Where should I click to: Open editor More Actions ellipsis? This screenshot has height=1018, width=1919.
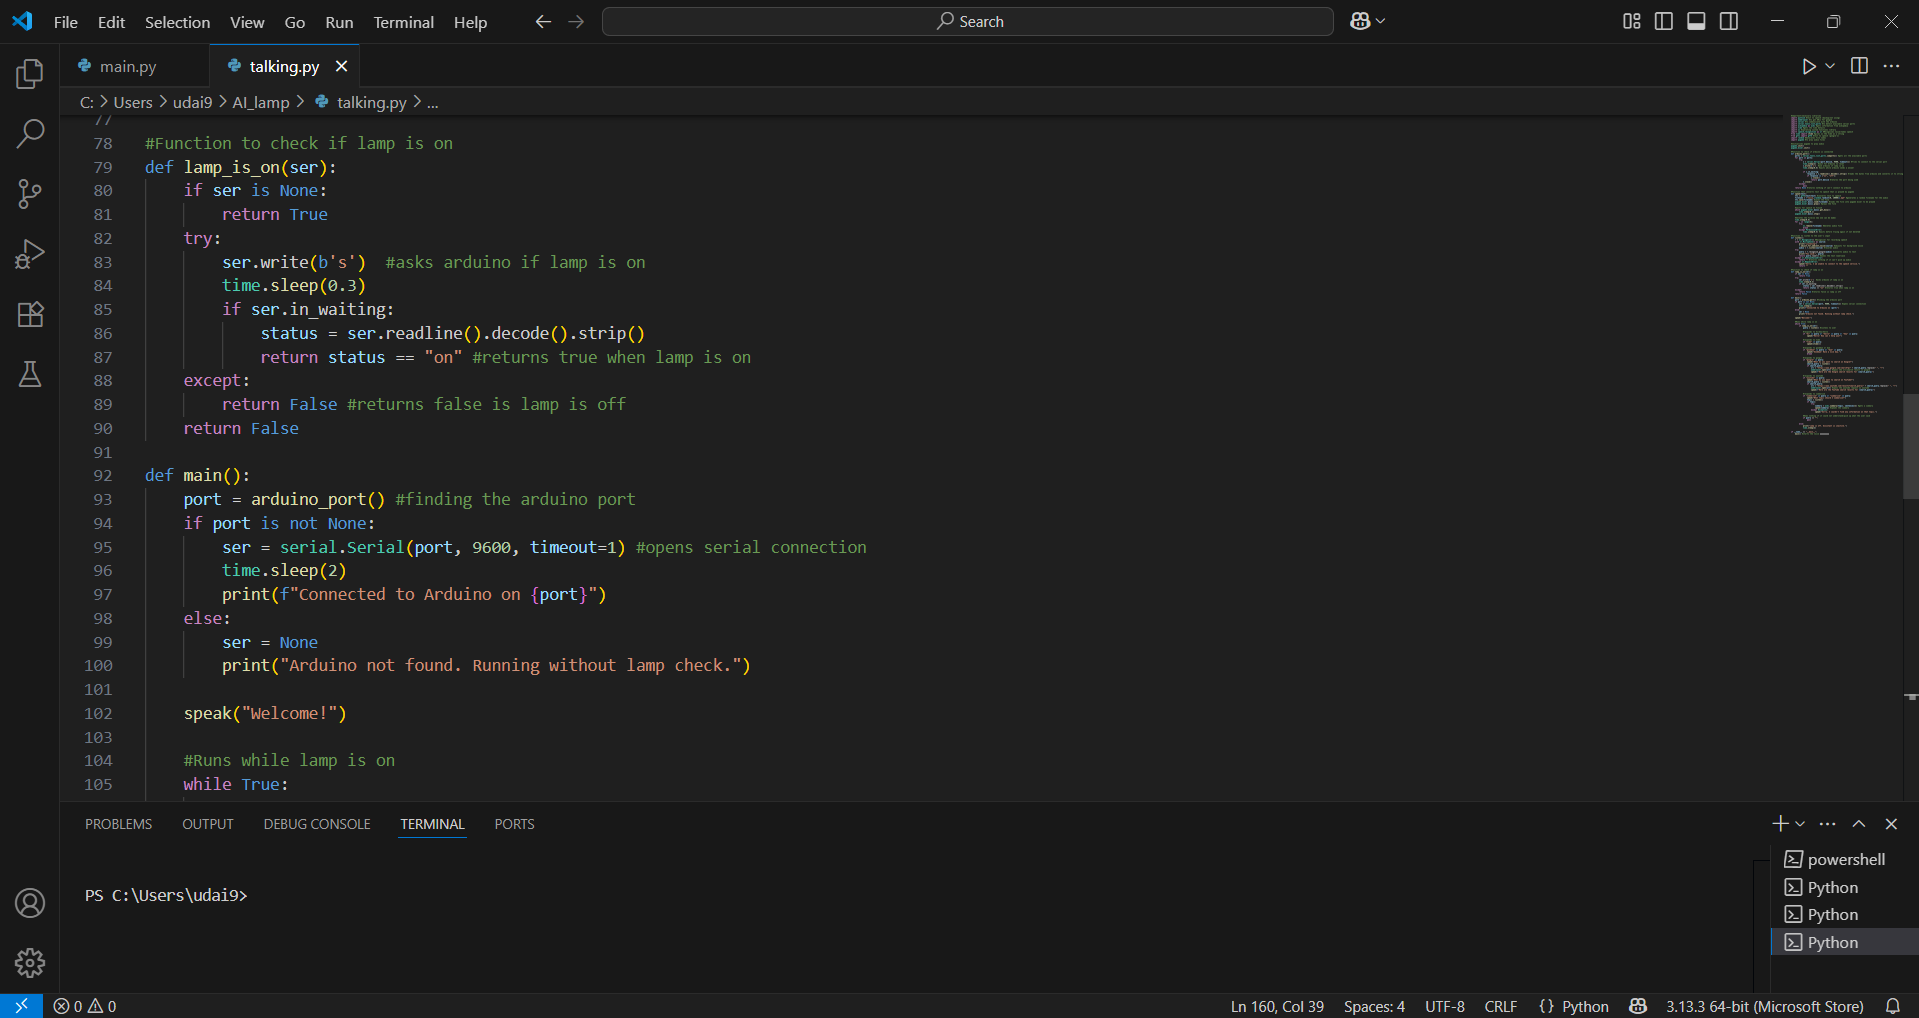point(1891,66)
